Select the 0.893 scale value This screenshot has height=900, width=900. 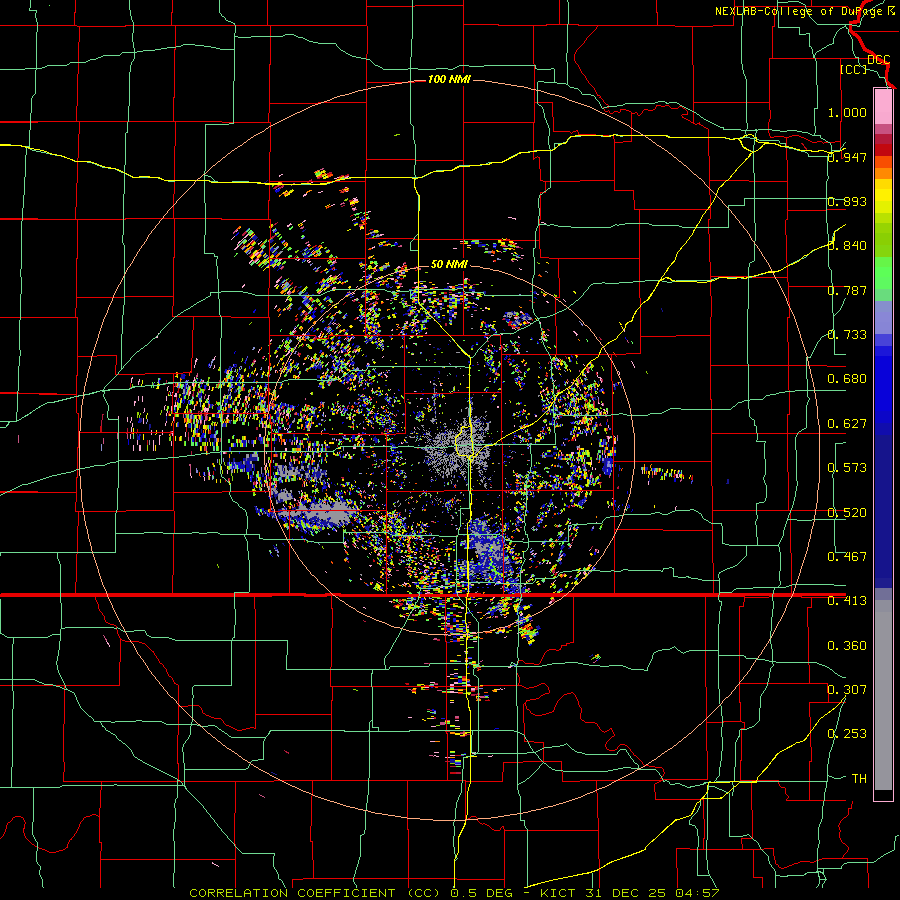[847, 201]
